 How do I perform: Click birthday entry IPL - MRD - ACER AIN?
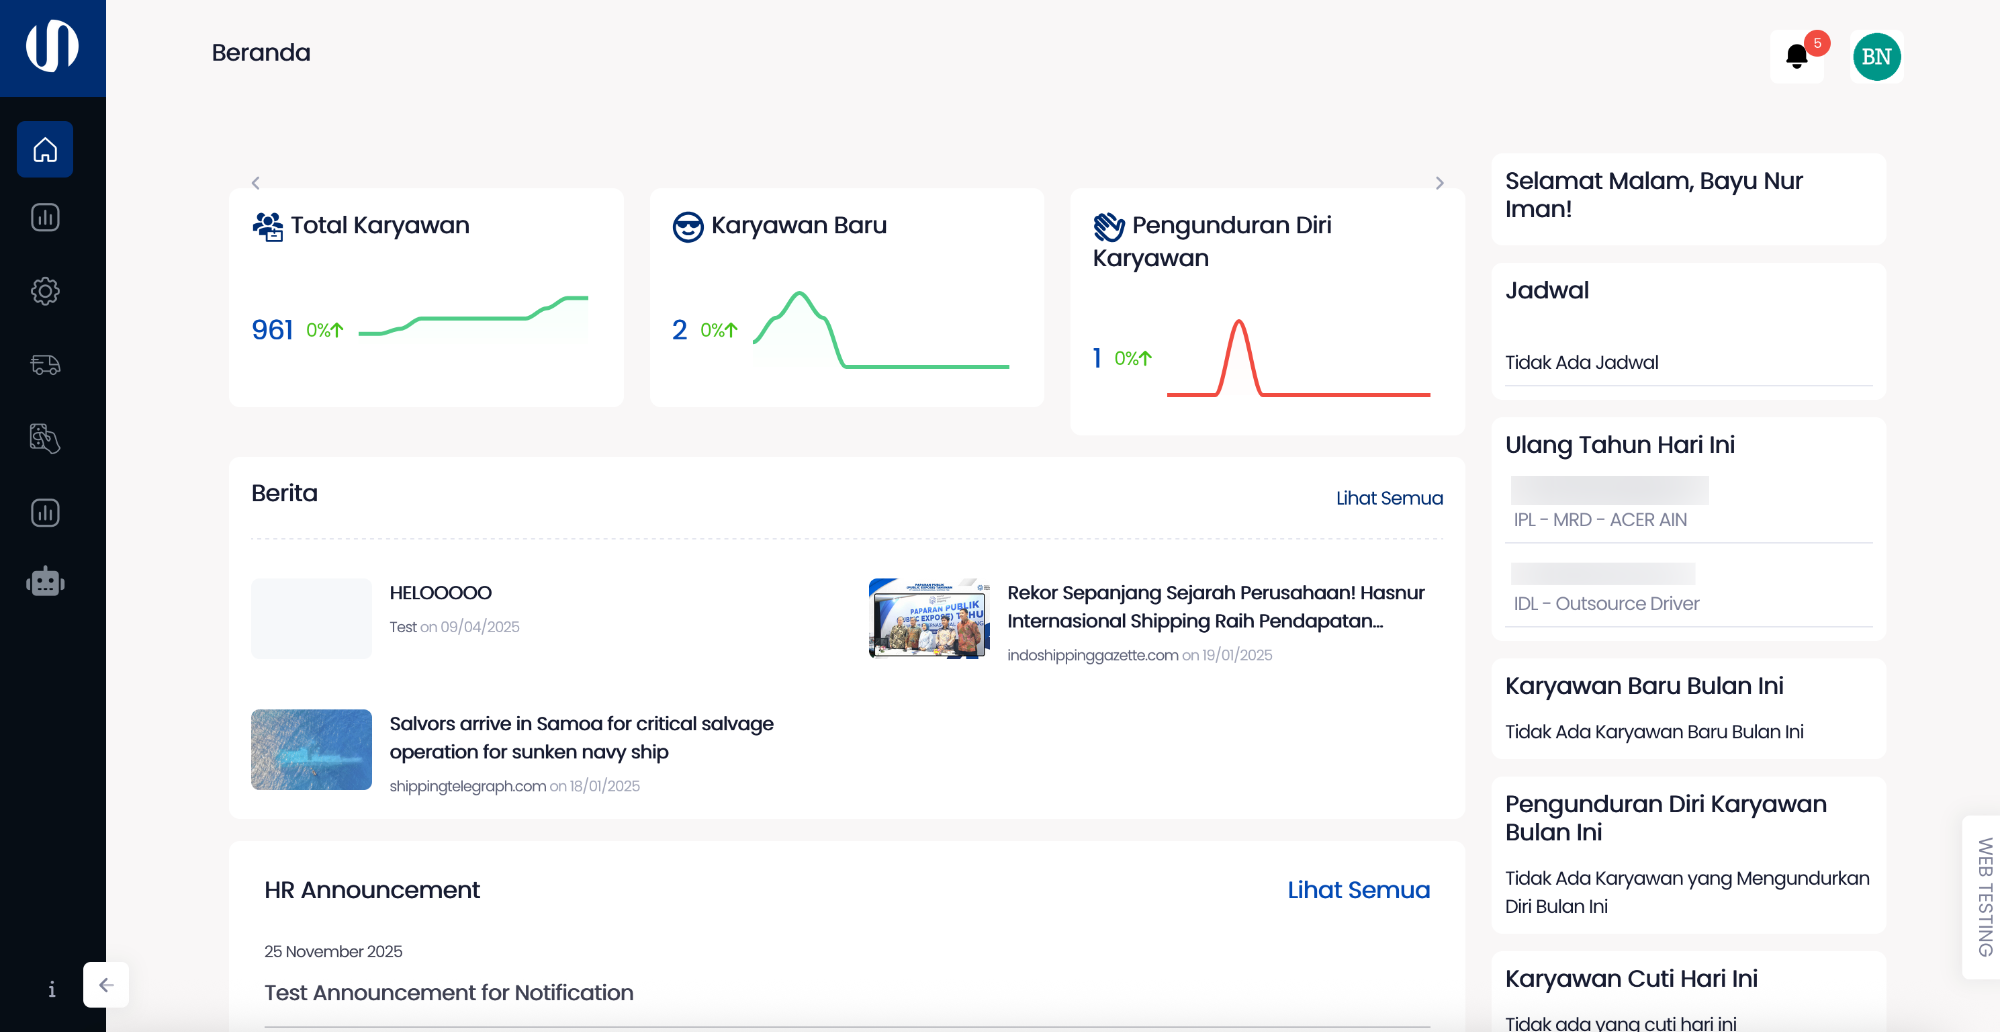coord(1600,520)
